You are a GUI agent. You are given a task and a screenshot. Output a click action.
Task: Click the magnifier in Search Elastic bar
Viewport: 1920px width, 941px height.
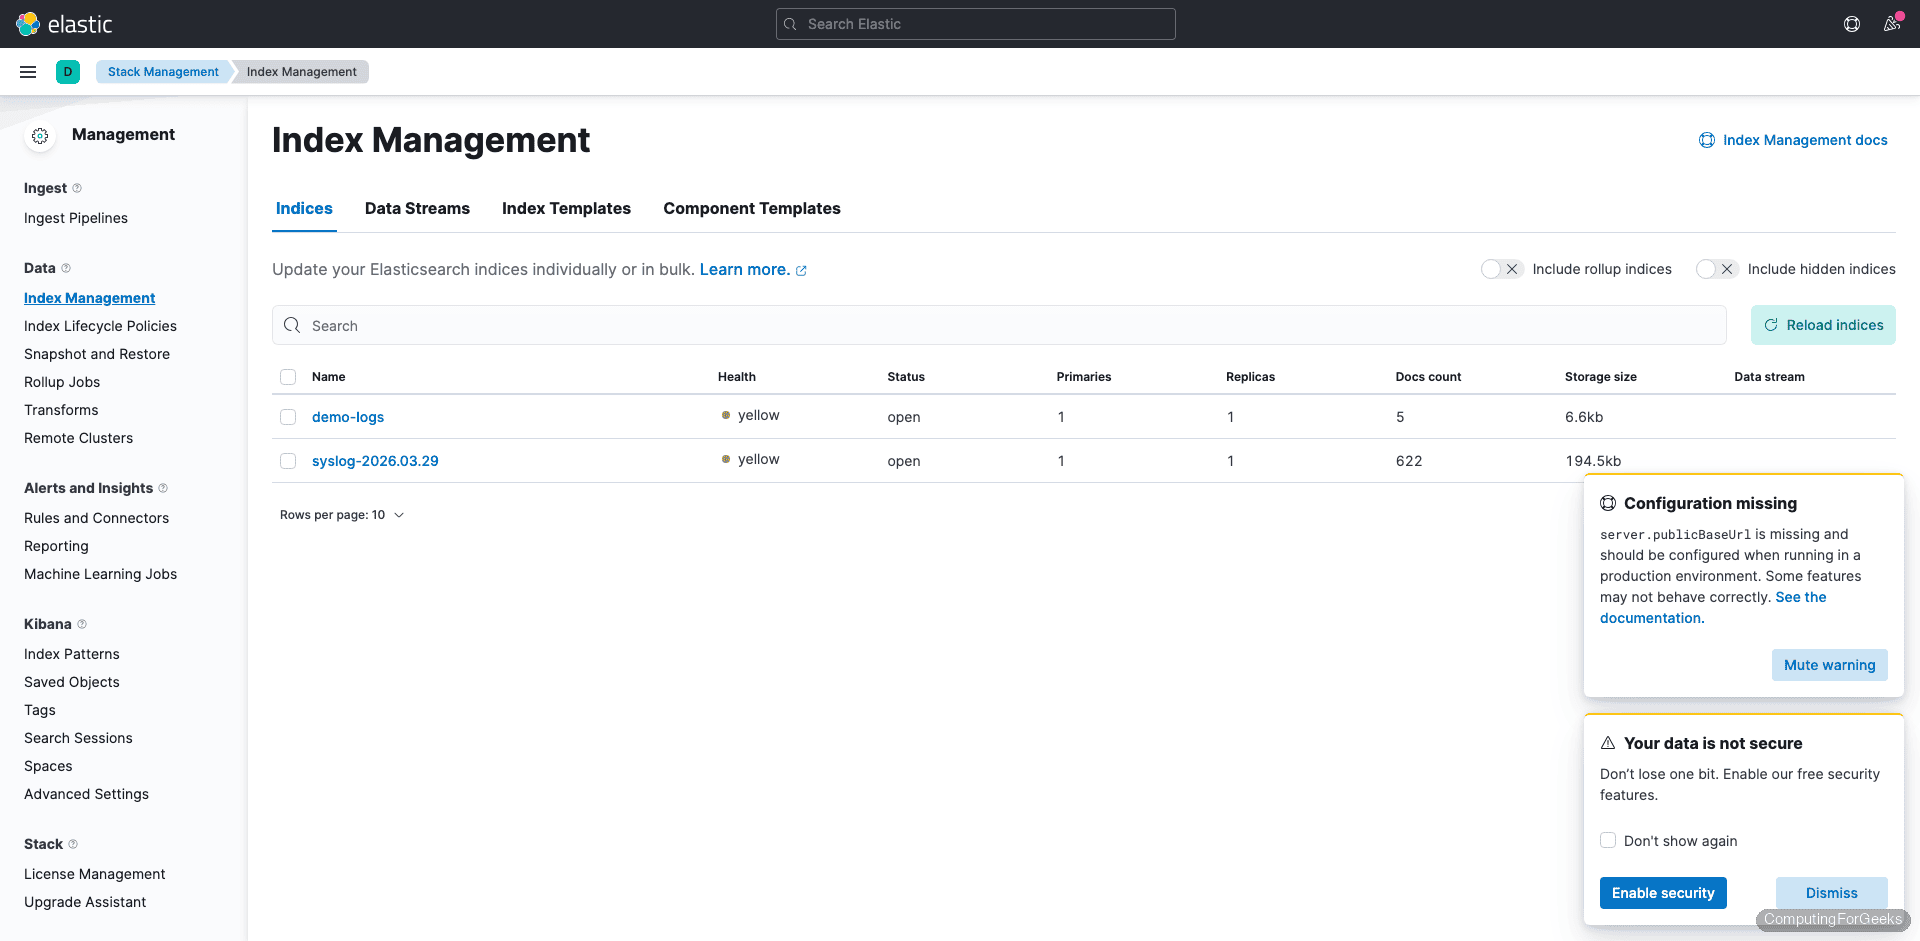tap(791, 24)
